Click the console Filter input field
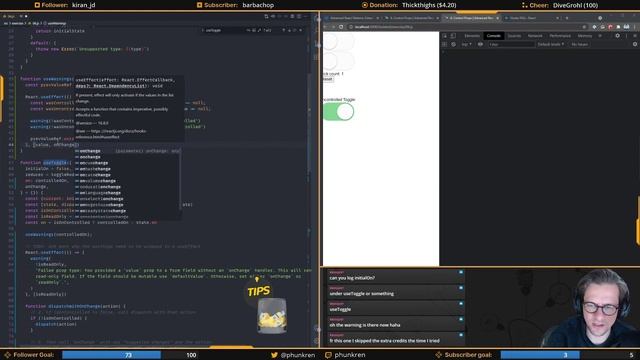This screenshot has height=360, width=640. pyautogui.click(x=511, y=44)
